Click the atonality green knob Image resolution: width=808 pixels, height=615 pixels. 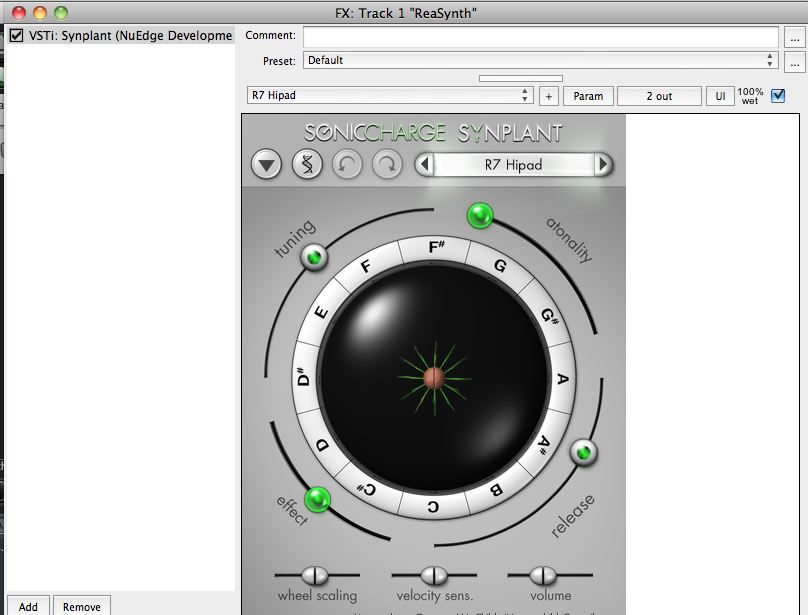[x=480, y=215]
